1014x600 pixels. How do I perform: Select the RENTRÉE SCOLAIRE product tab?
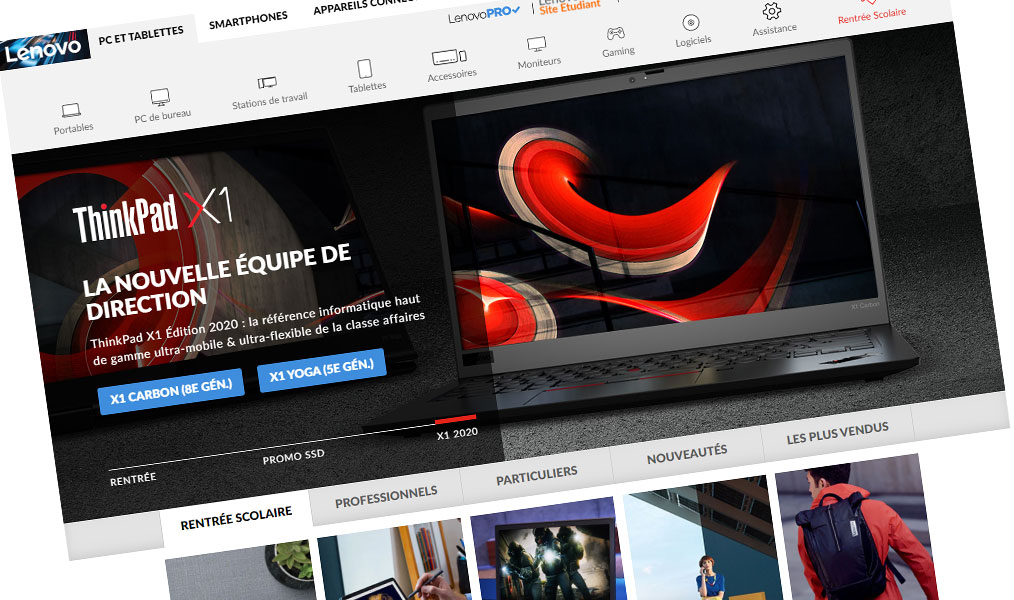(236, 518)
